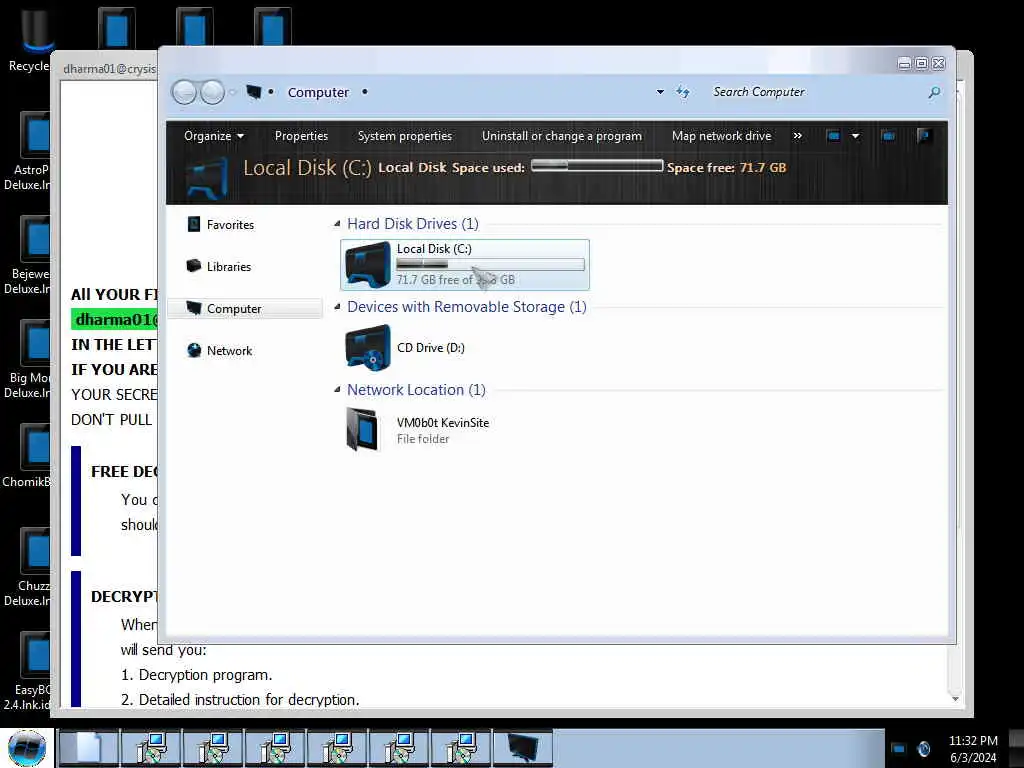This screenshot has width=1024, height=768.
Task: Click the action center flag tray icon
Action: click(x=899, y=748)
